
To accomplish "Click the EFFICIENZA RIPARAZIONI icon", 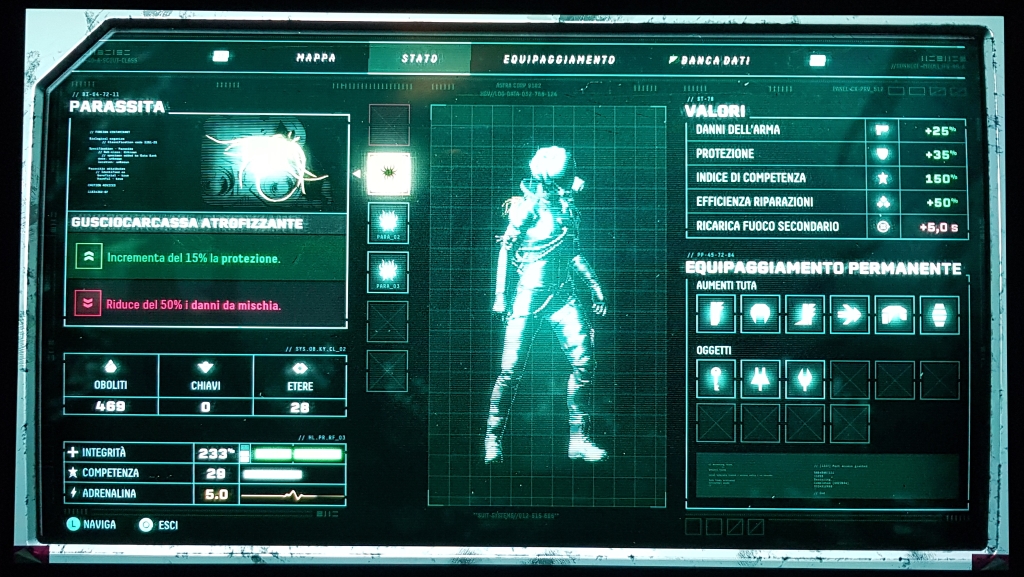I will [x=882, y=202].
